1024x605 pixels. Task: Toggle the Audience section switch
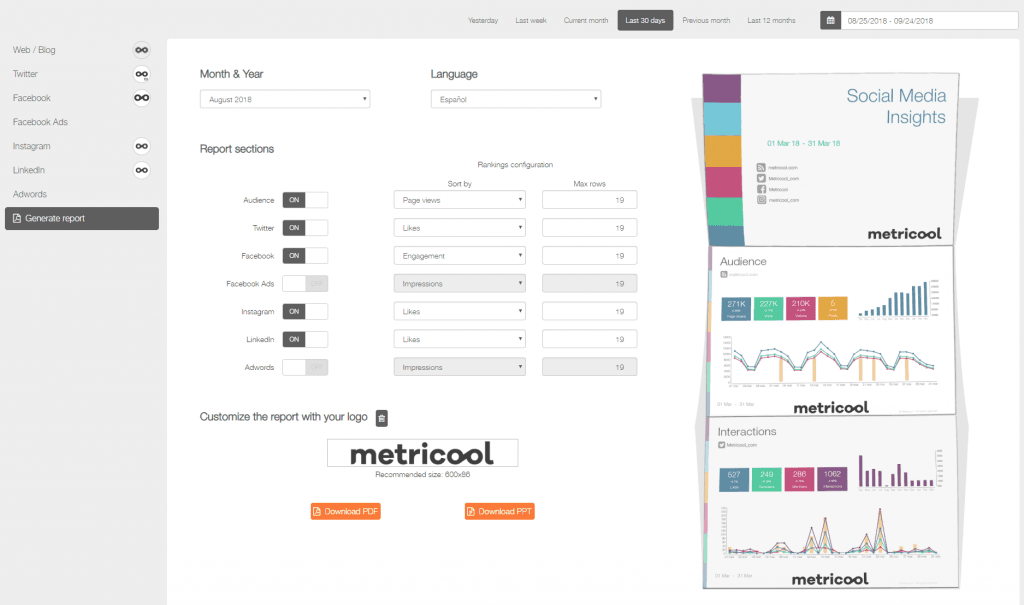pos(305,200)
